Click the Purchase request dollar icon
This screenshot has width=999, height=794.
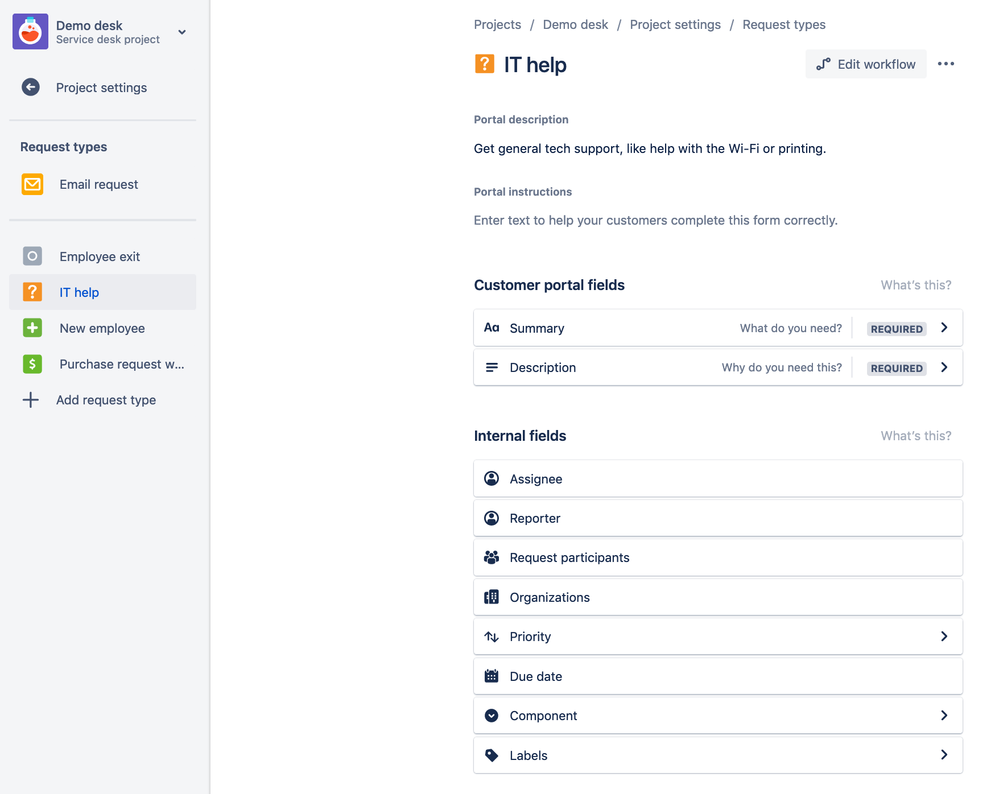click(31, 364)
